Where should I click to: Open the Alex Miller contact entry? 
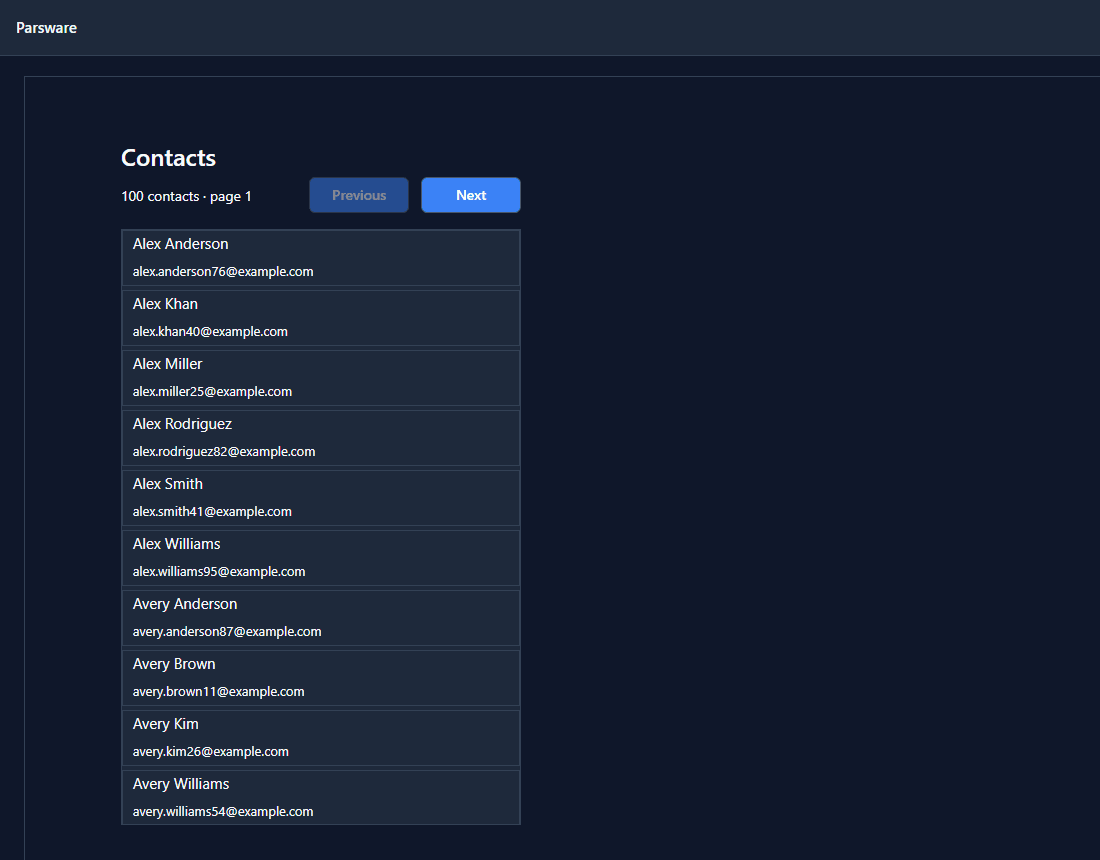tap(321, 377)
